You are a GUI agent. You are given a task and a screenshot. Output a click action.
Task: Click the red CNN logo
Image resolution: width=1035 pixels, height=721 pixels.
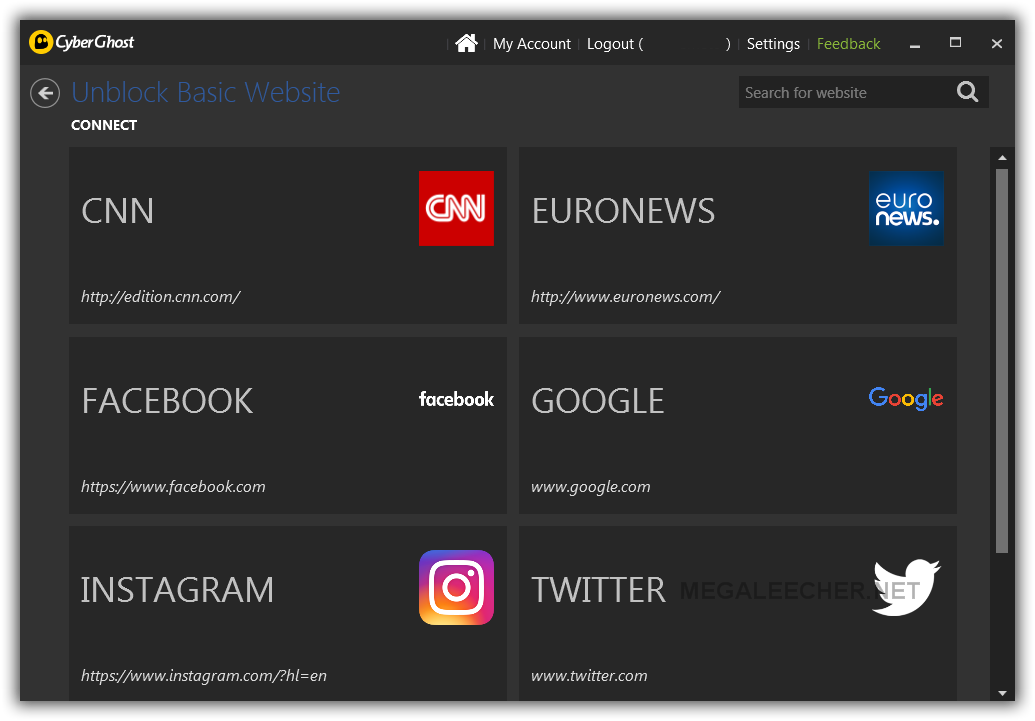tap(456, 208)
